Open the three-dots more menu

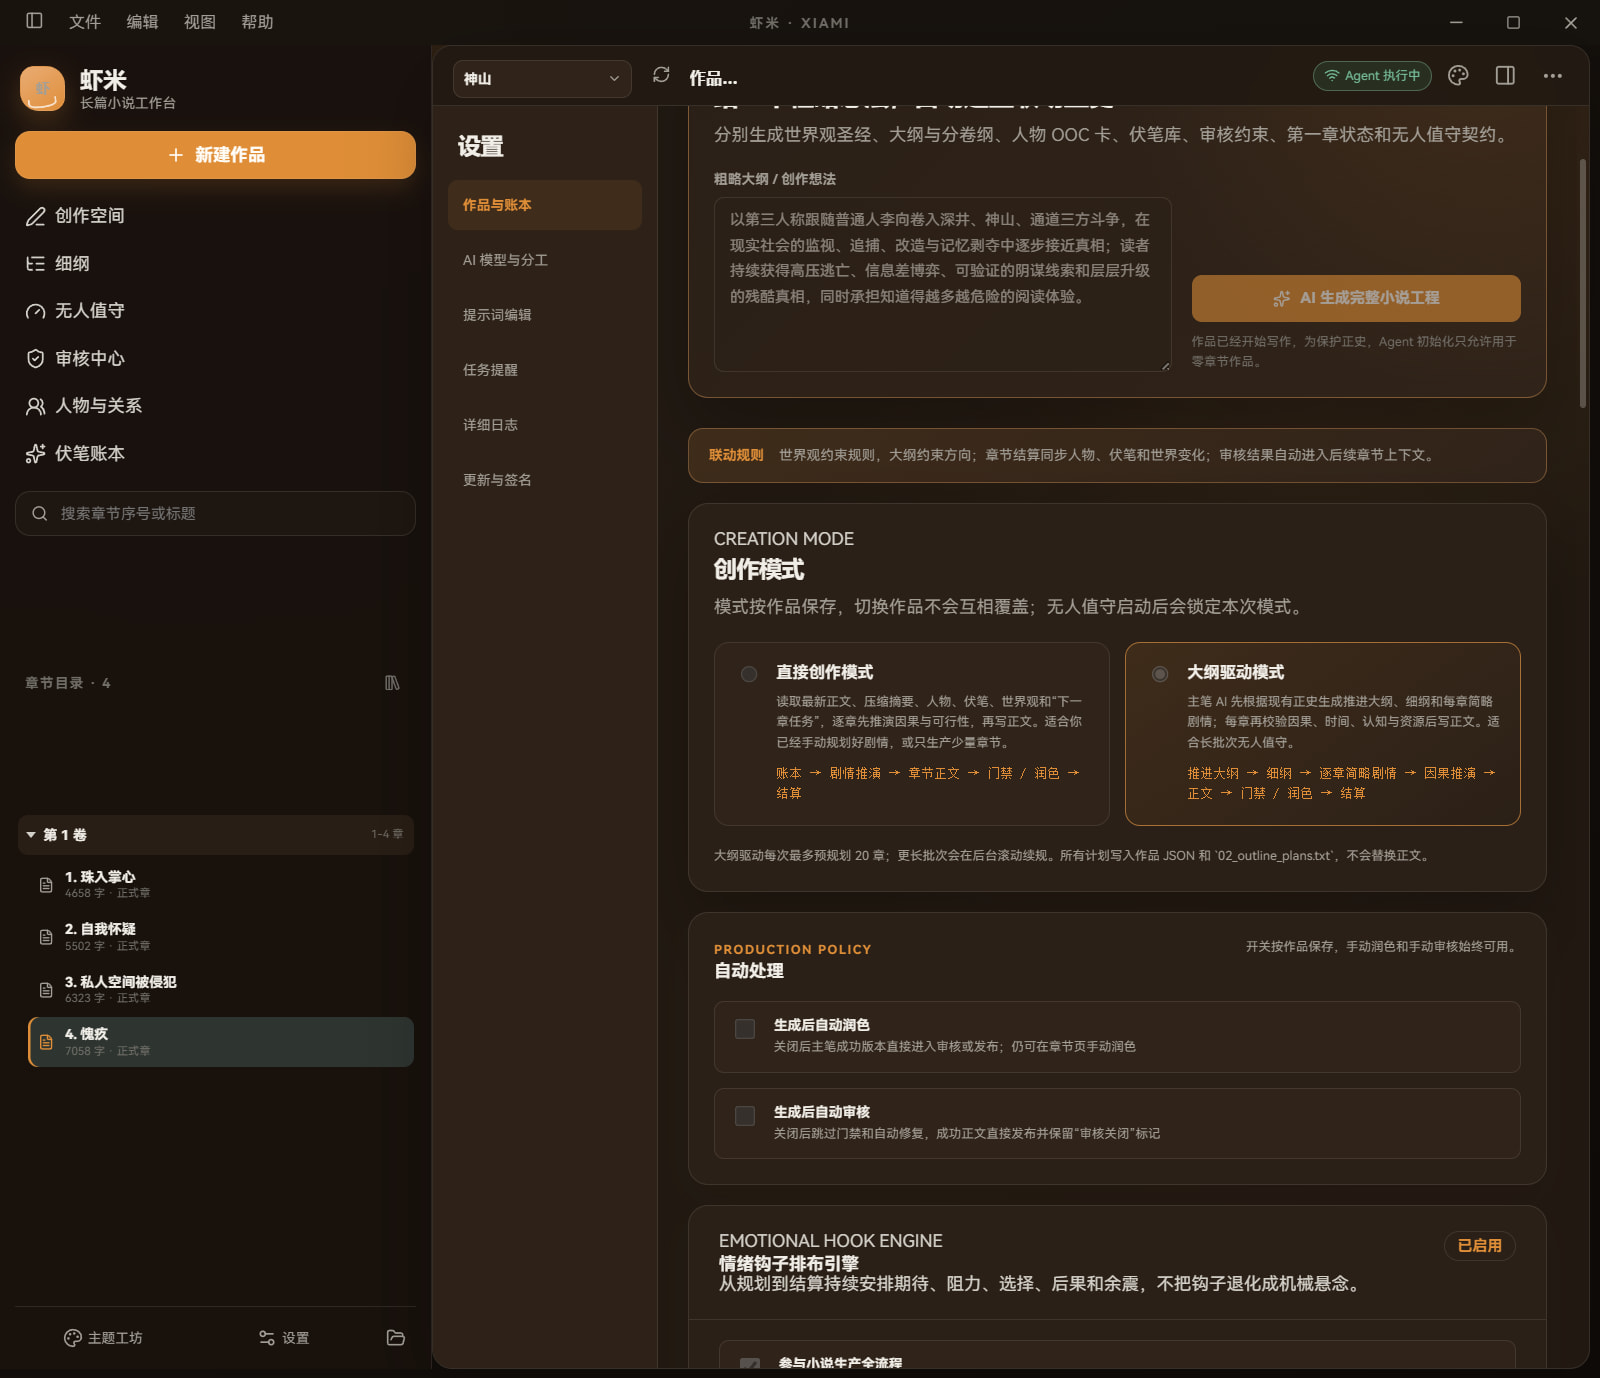click(1552, 76)
